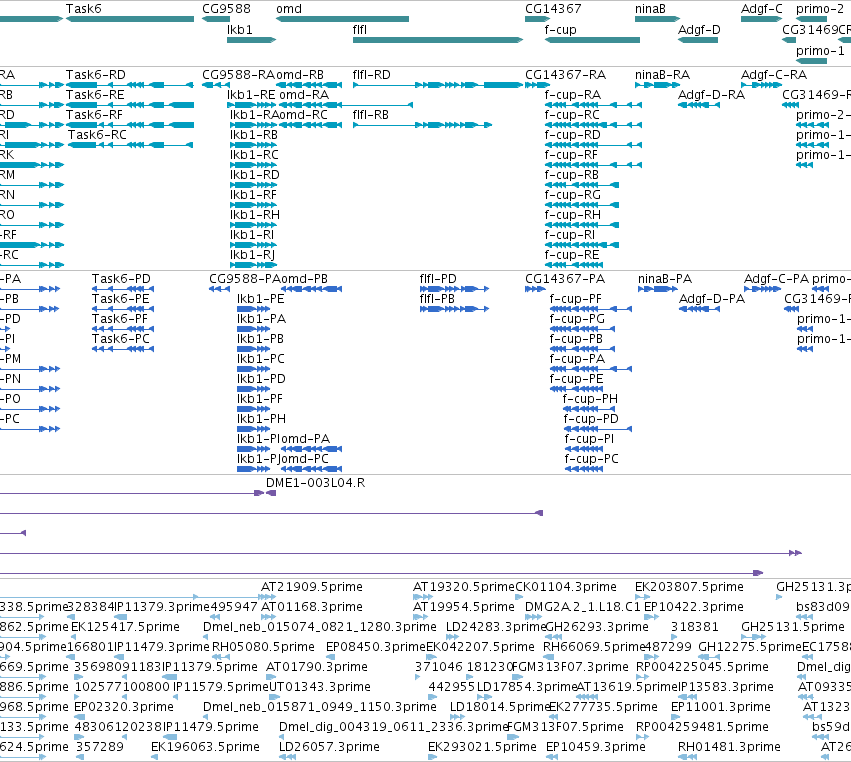The image size is (851, 762).
Task: Select the ninaB-RA transcript label
Action: coord(663,75)
